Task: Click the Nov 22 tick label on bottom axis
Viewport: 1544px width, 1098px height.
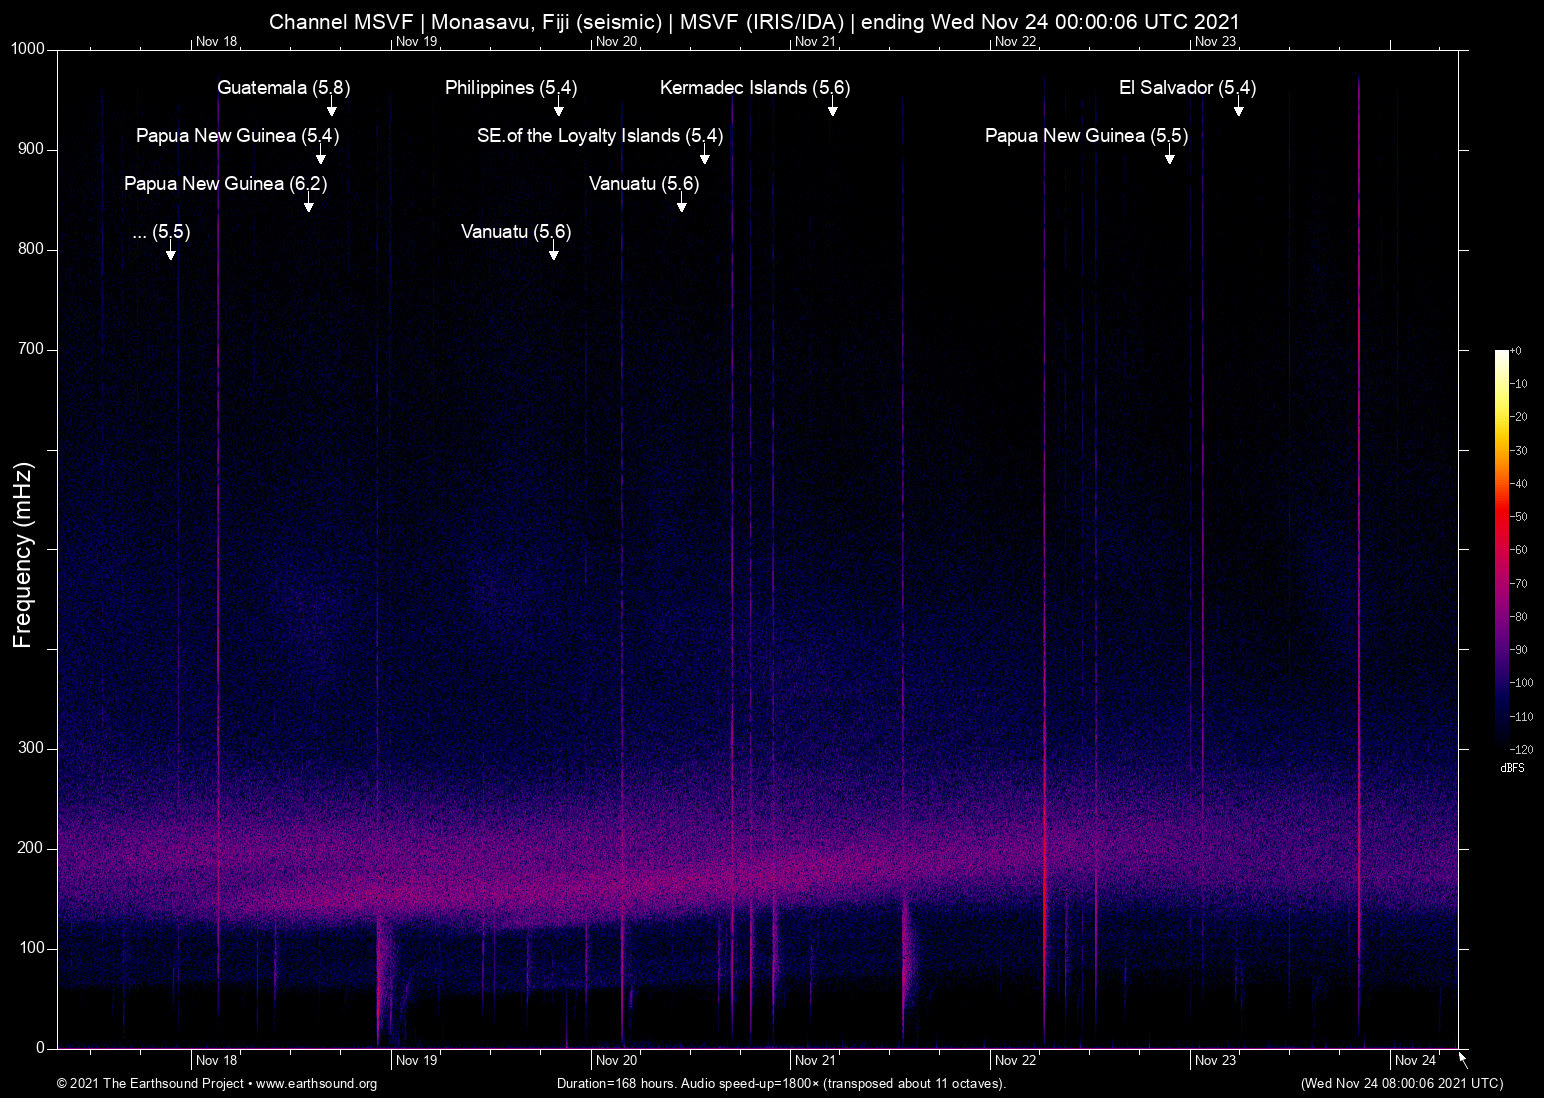Action: 1017,1060
